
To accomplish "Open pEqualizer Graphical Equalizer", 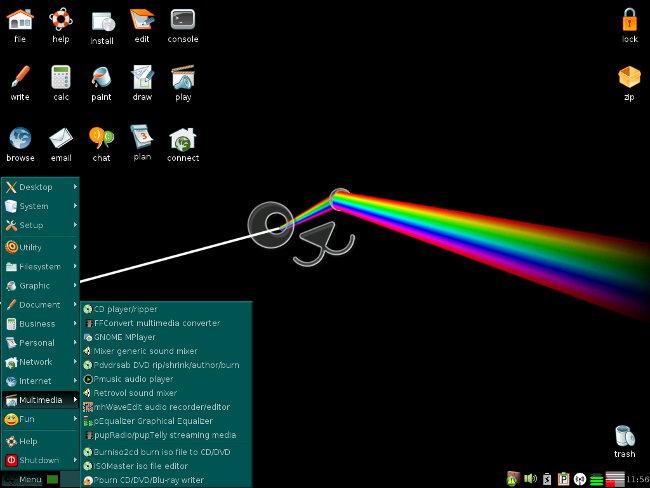I will point(166,421).
